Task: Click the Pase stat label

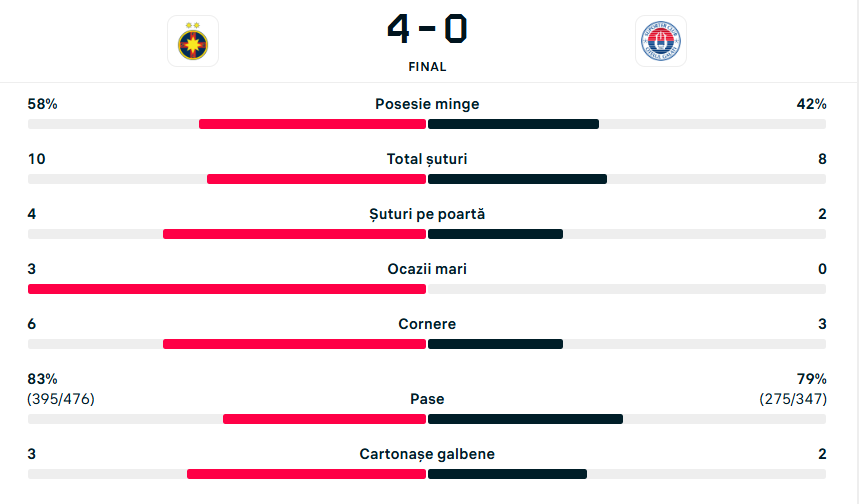Action: point(427,399)
